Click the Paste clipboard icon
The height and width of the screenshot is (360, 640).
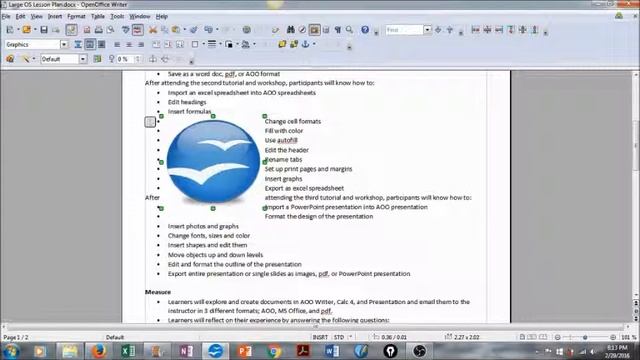tap(176, 30)
